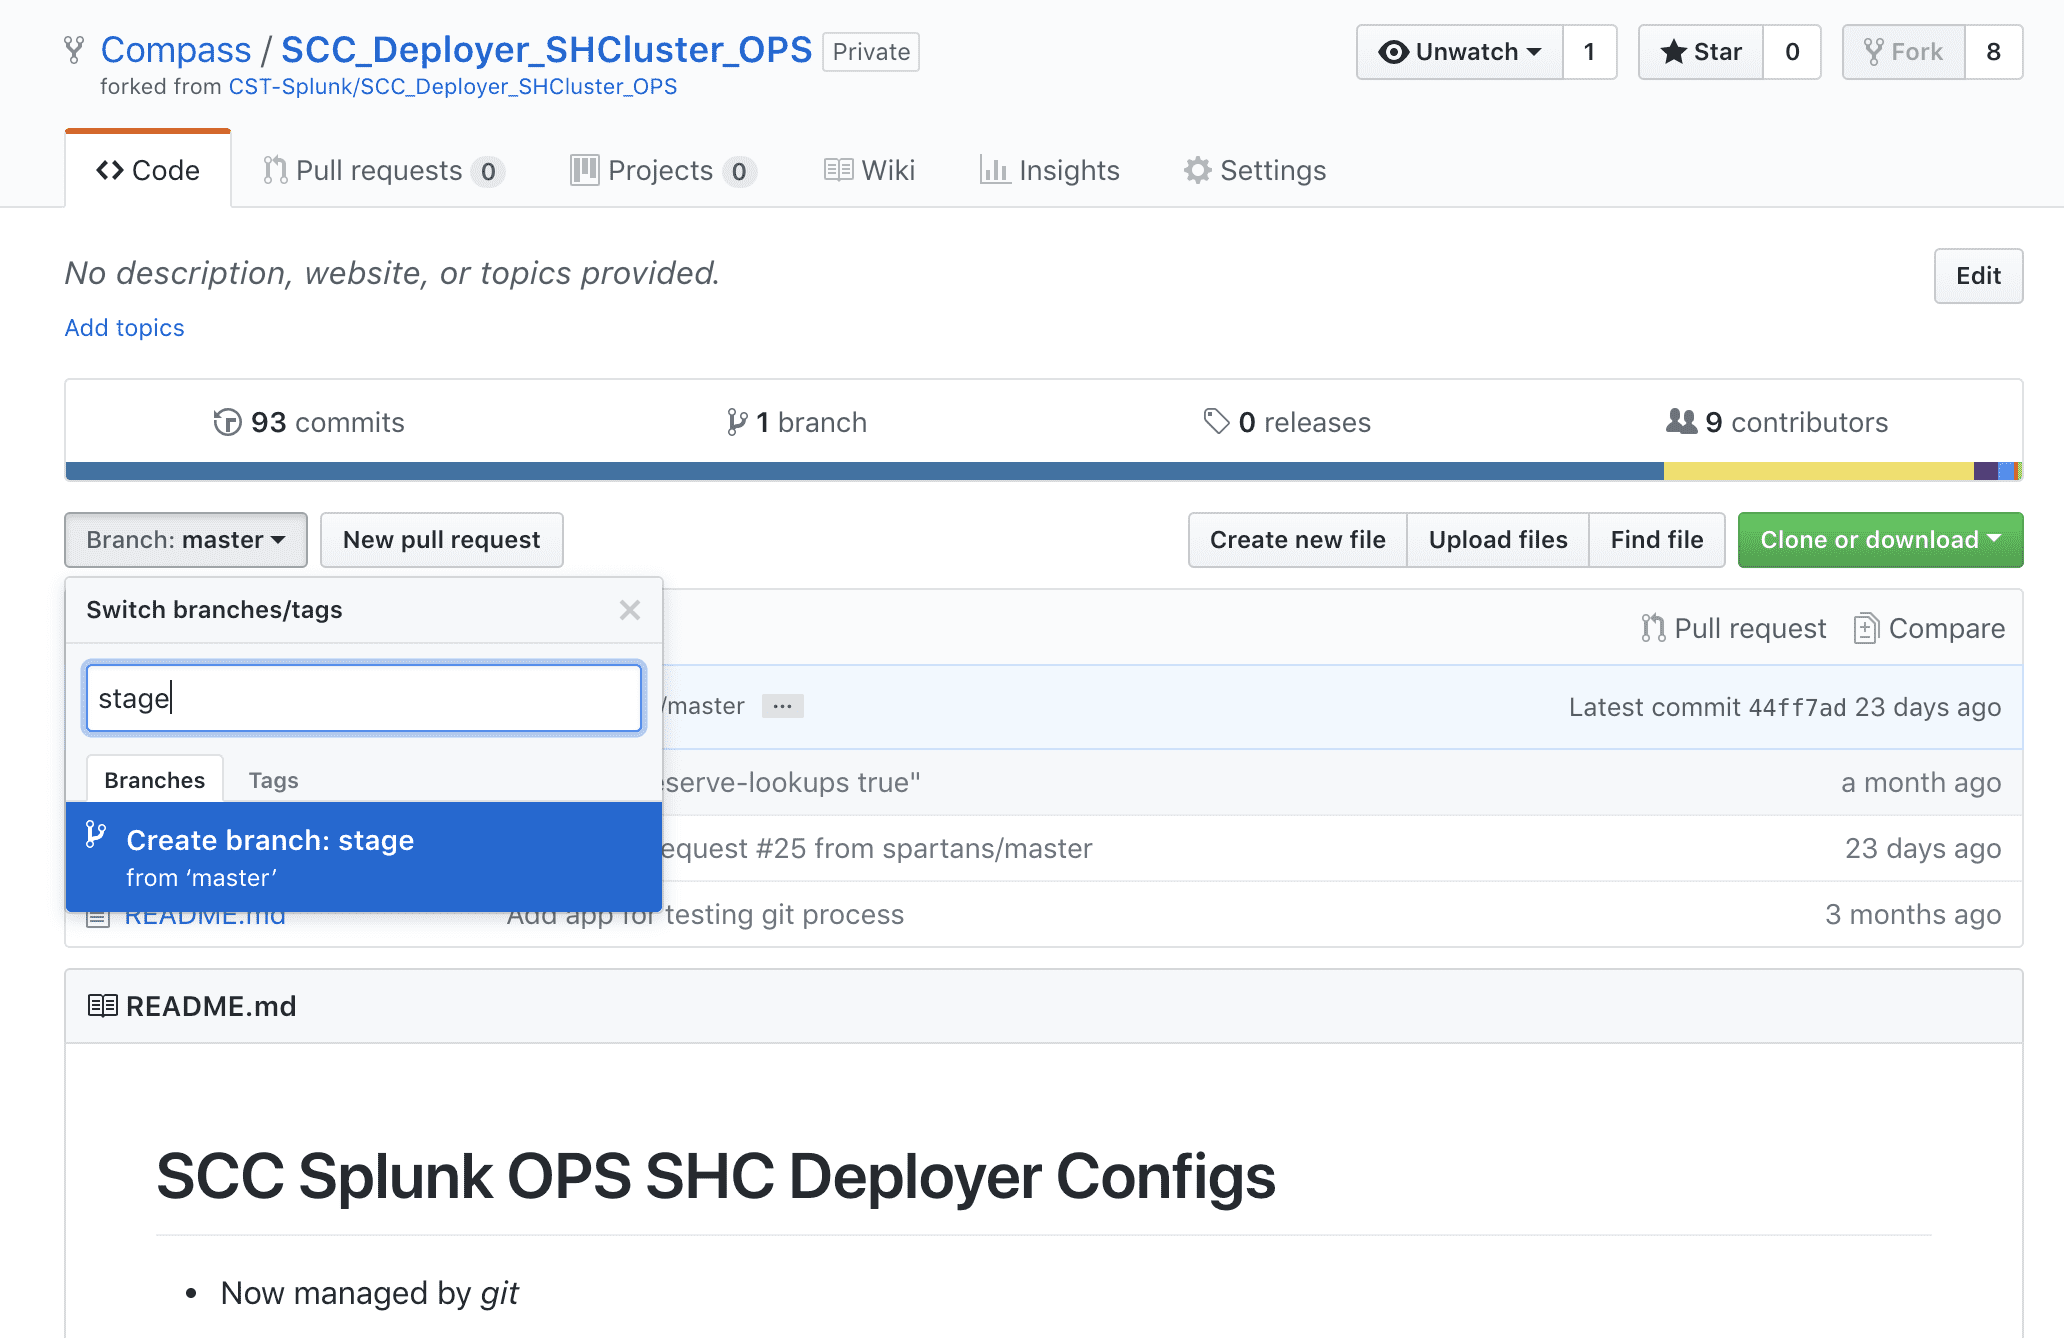
Task: Open the CST-Splunk/SCC_Deployer_SHCluster_OPS source link
Action: (451, 86)
